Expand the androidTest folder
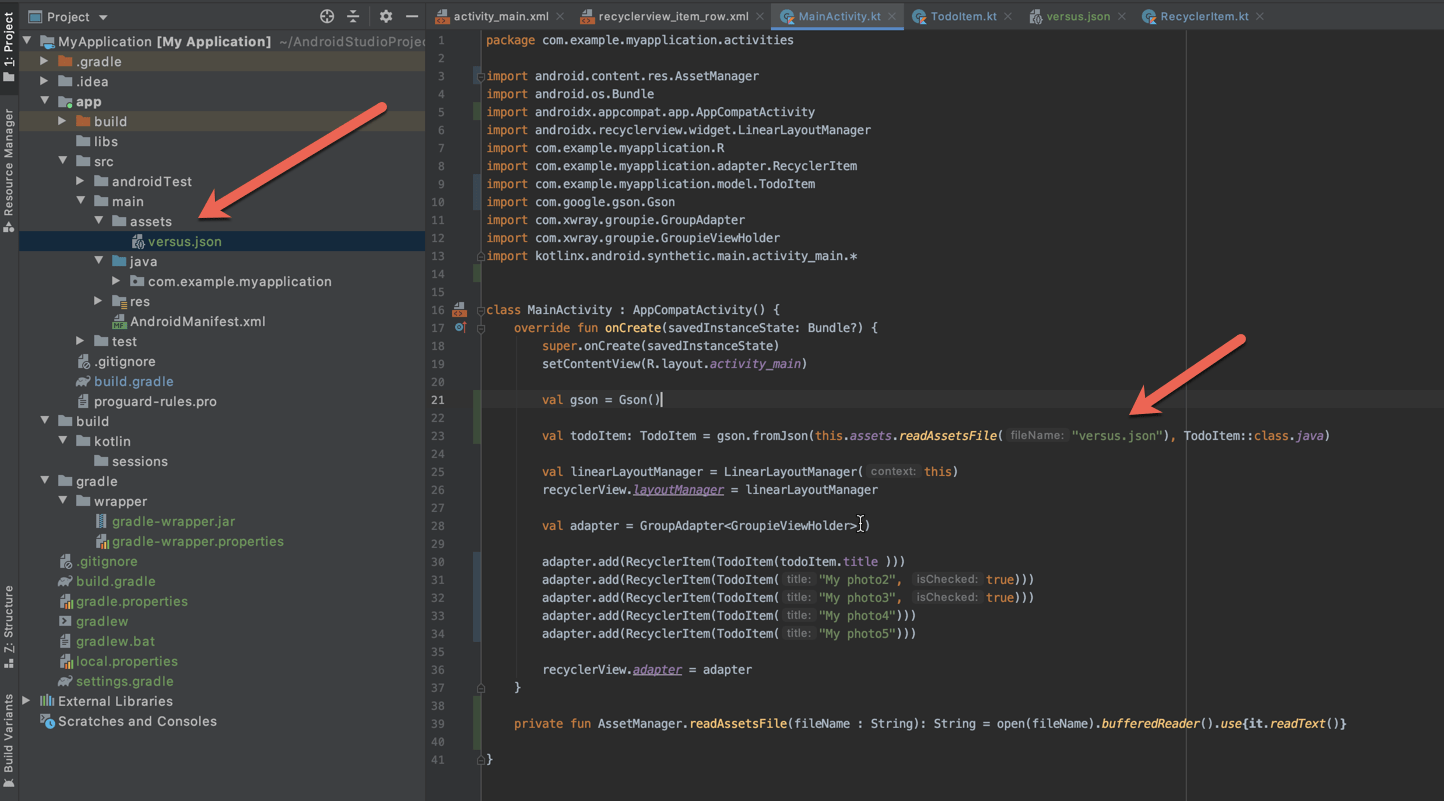This screenshot has height=801, width=1444. (x=81, y=181)
